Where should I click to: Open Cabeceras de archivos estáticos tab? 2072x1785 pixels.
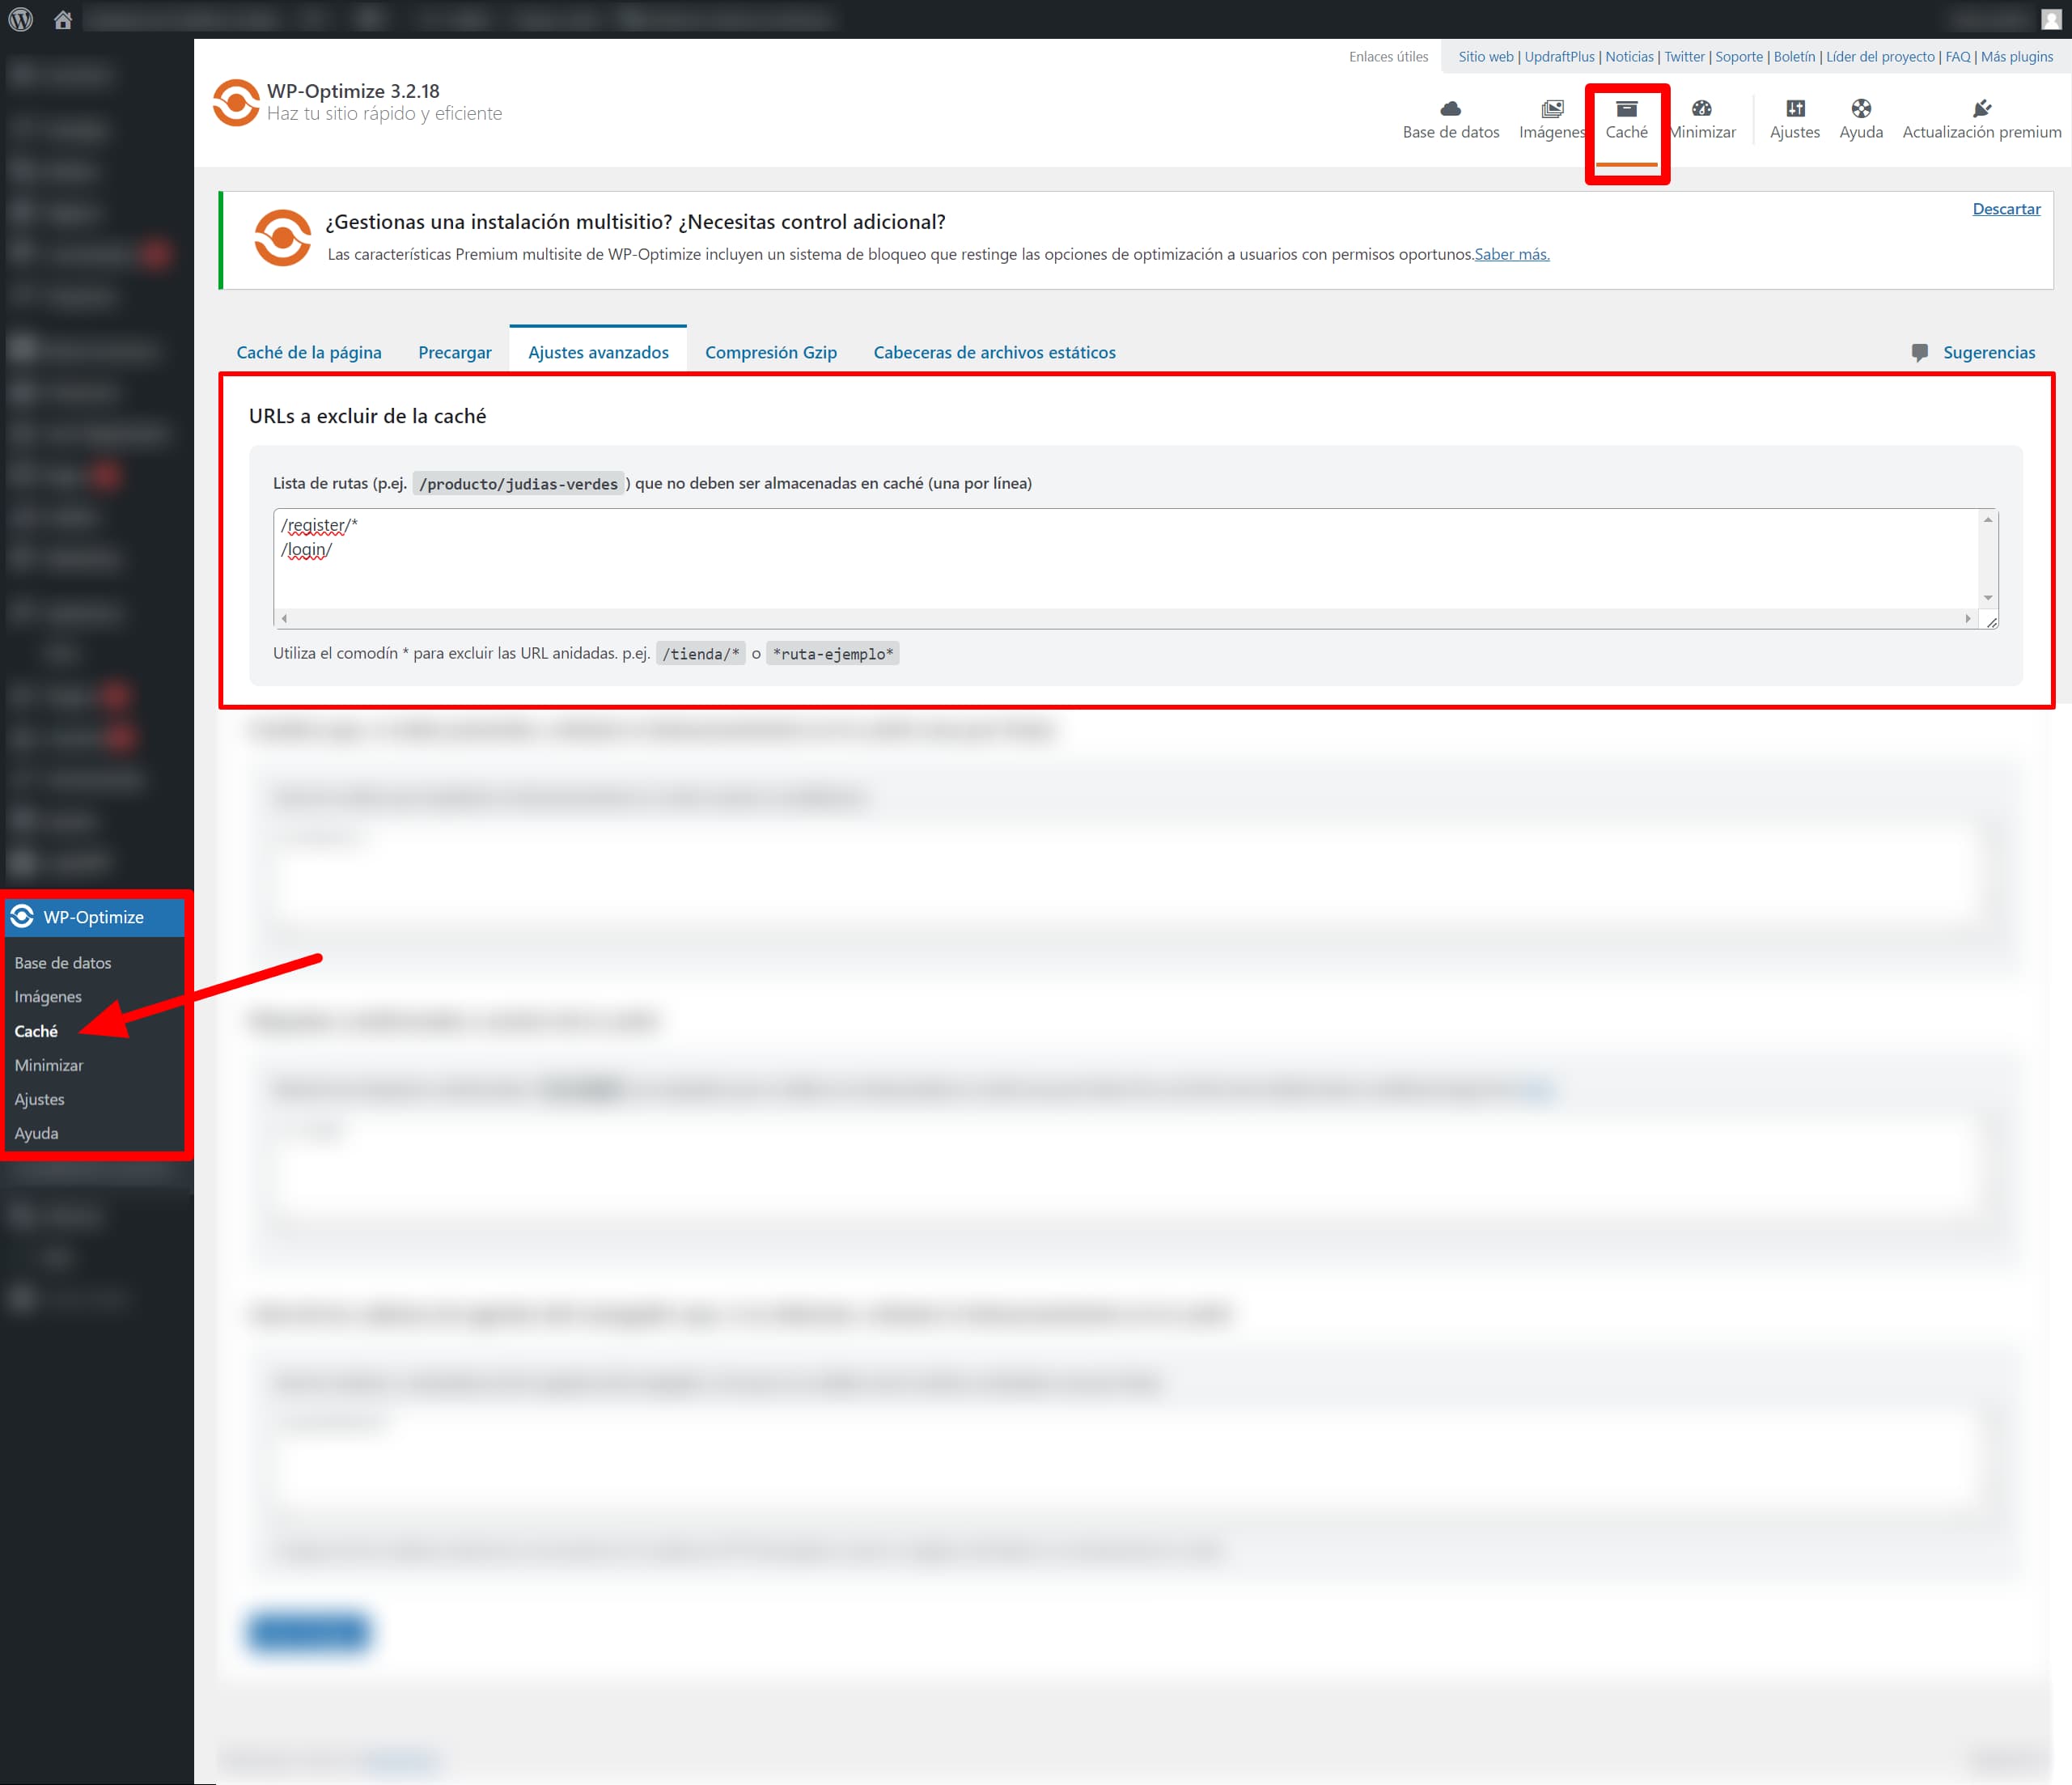click(x=994, y=352)
